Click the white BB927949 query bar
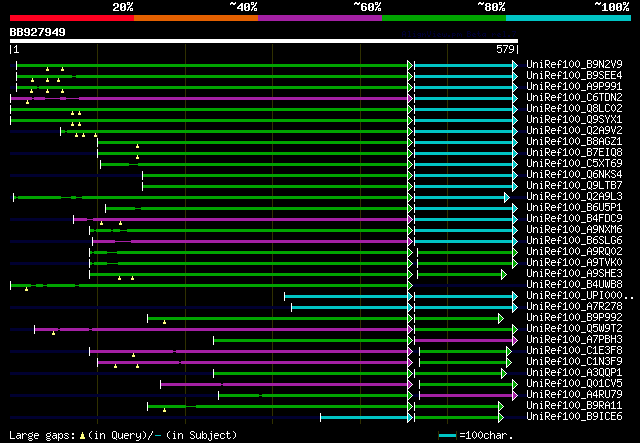The width and height of the screenshot is (640, 443). tap(264, 41)
